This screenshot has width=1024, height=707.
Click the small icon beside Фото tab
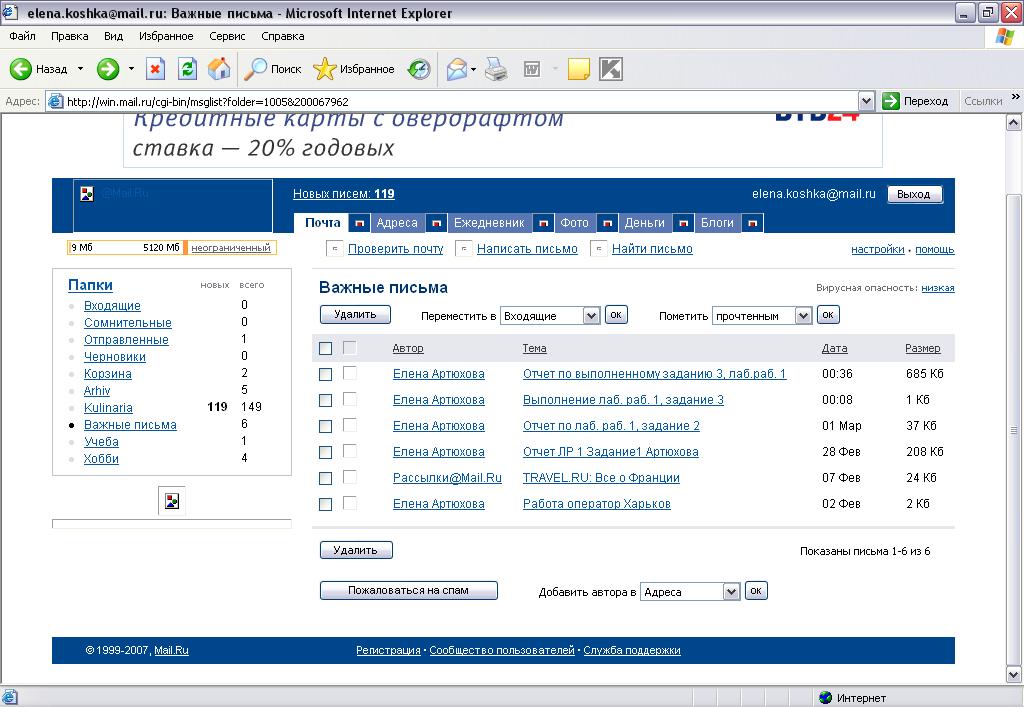pos(607,223)
